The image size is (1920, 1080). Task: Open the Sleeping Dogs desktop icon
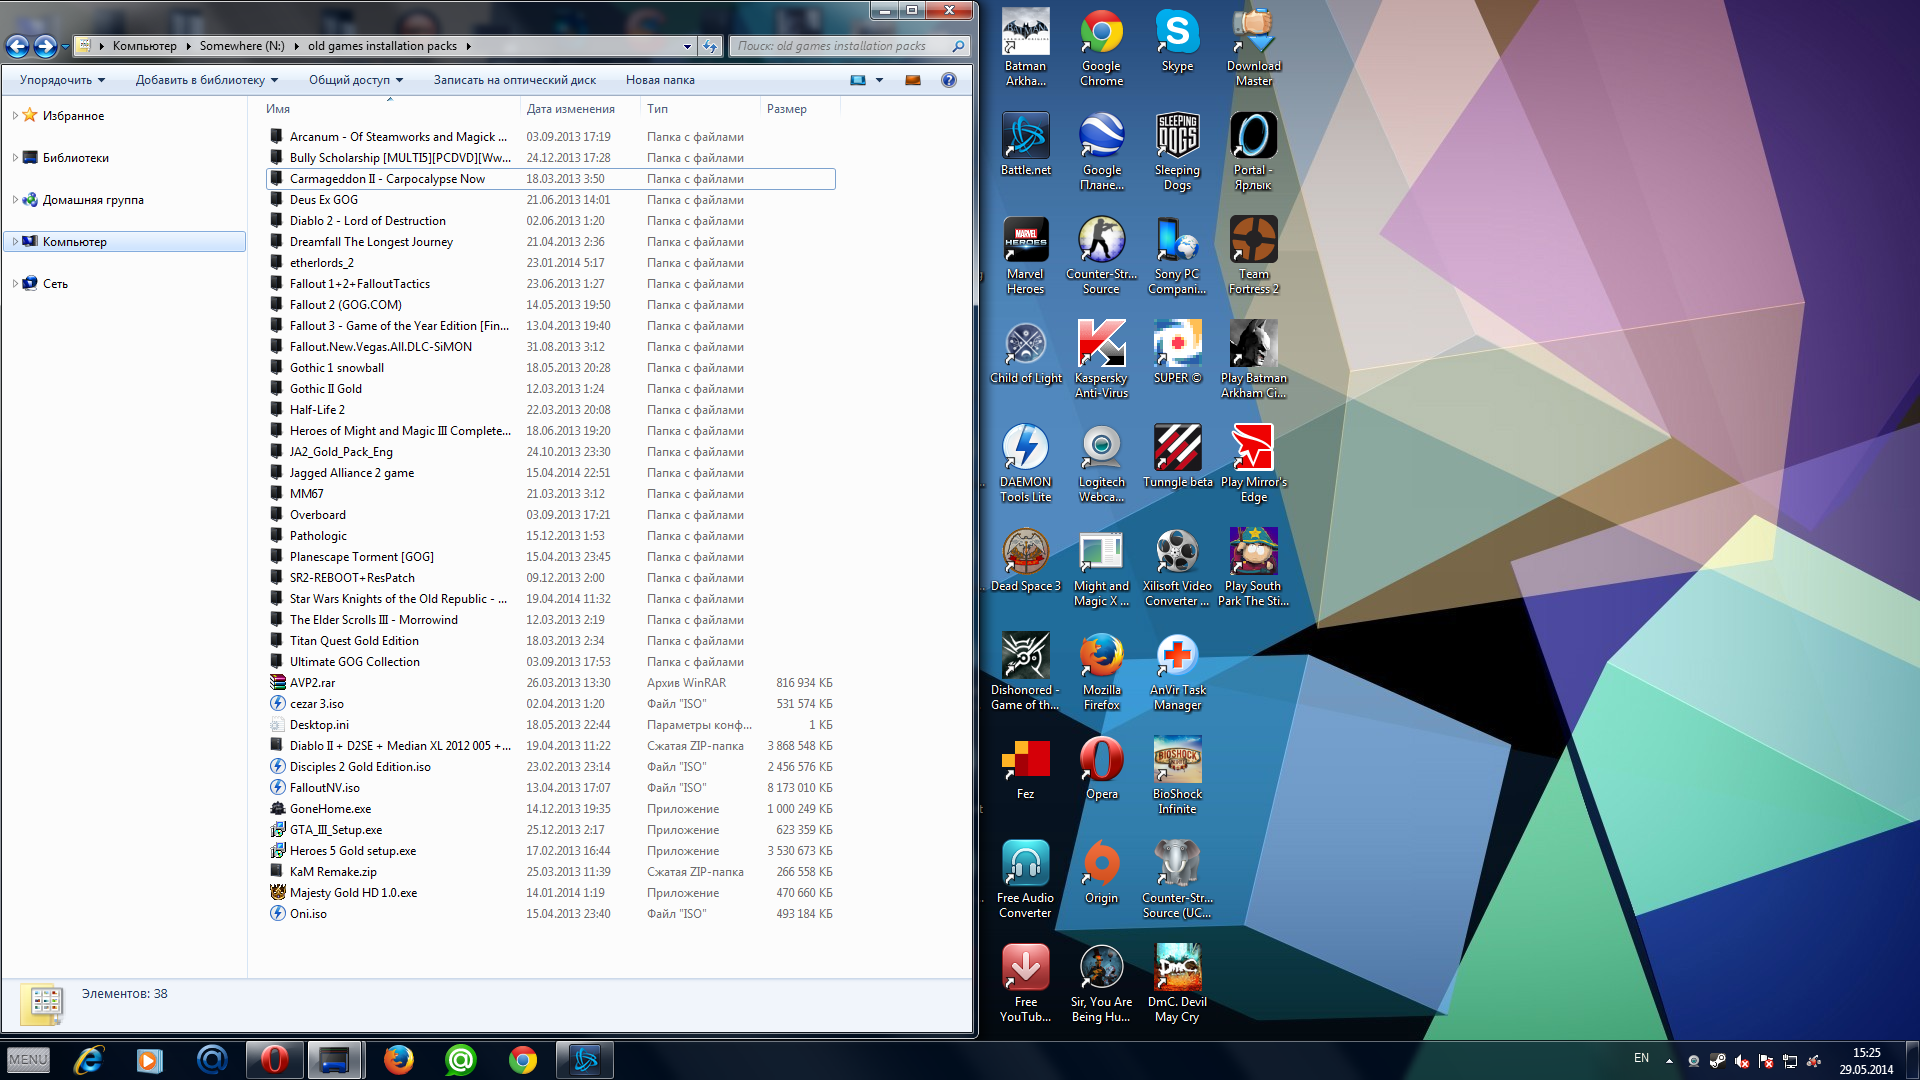tap(1177, 151)
